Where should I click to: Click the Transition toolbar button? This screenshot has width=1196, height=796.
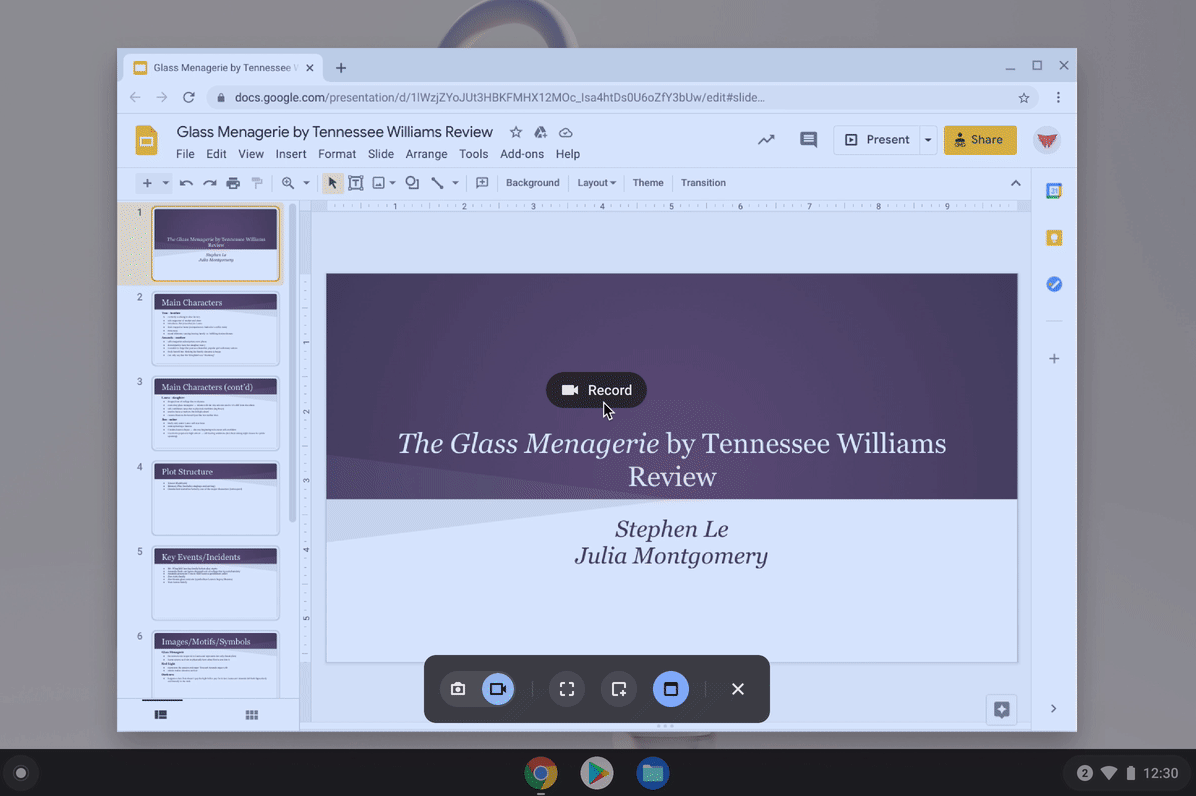coord(703,183)
